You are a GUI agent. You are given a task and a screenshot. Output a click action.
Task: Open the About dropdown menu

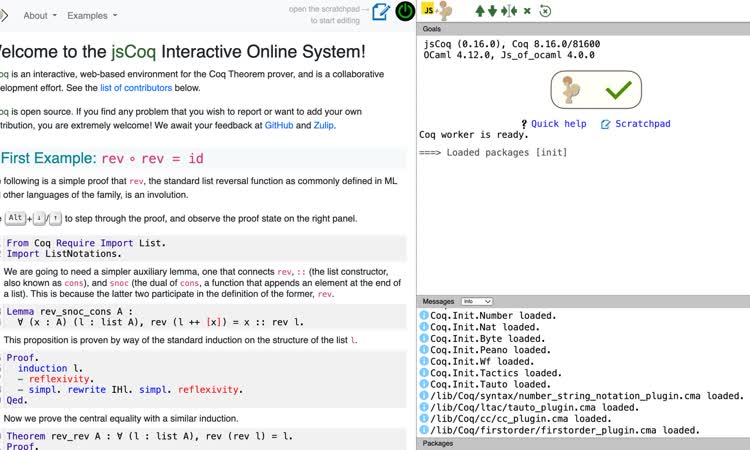tap(40, 15)
